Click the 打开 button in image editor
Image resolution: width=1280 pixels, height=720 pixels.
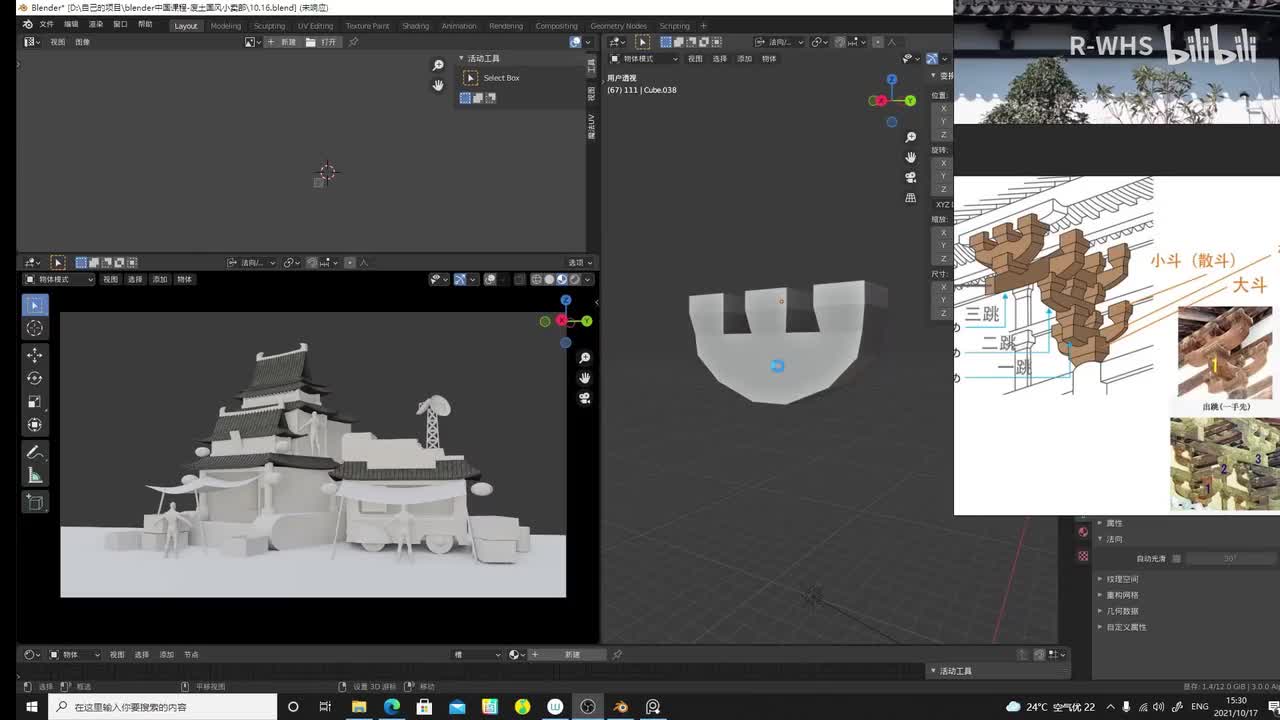[322, 42]
